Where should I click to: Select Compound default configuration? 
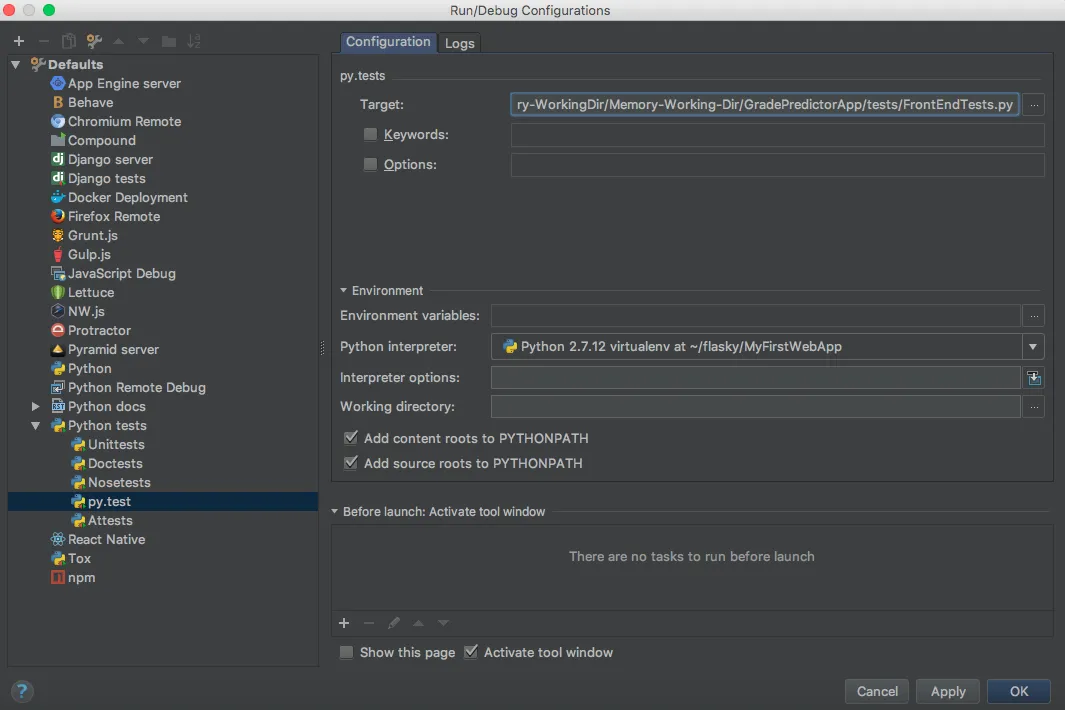(x=101, y=141)
